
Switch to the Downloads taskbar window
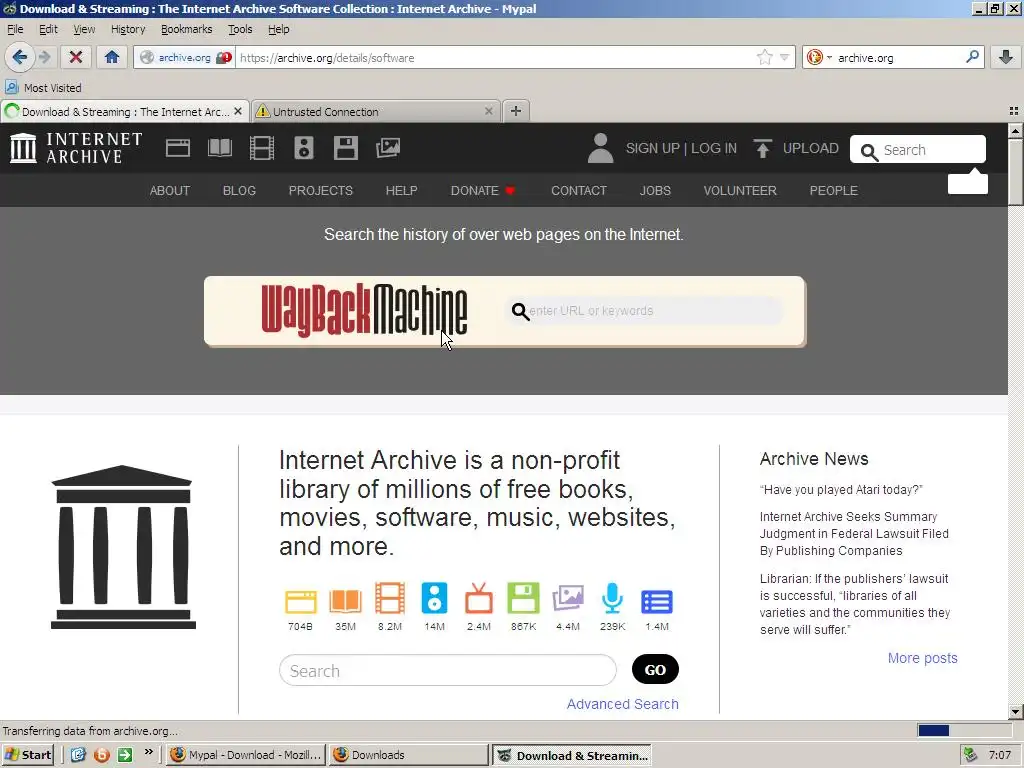(409, 755)
